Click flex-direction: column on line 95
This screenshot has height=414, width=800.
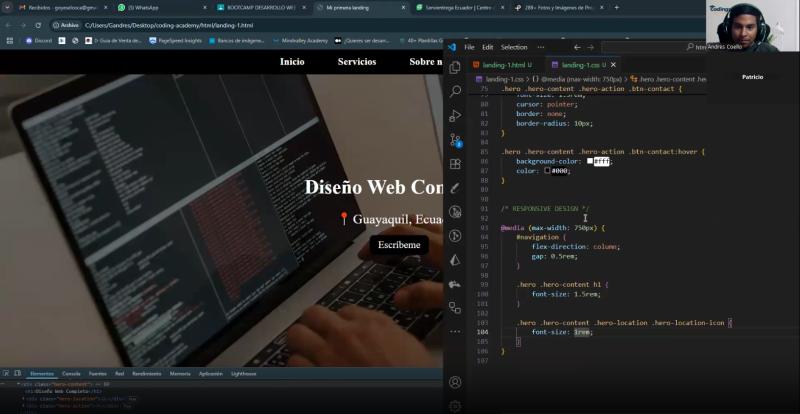pos(576,247)
